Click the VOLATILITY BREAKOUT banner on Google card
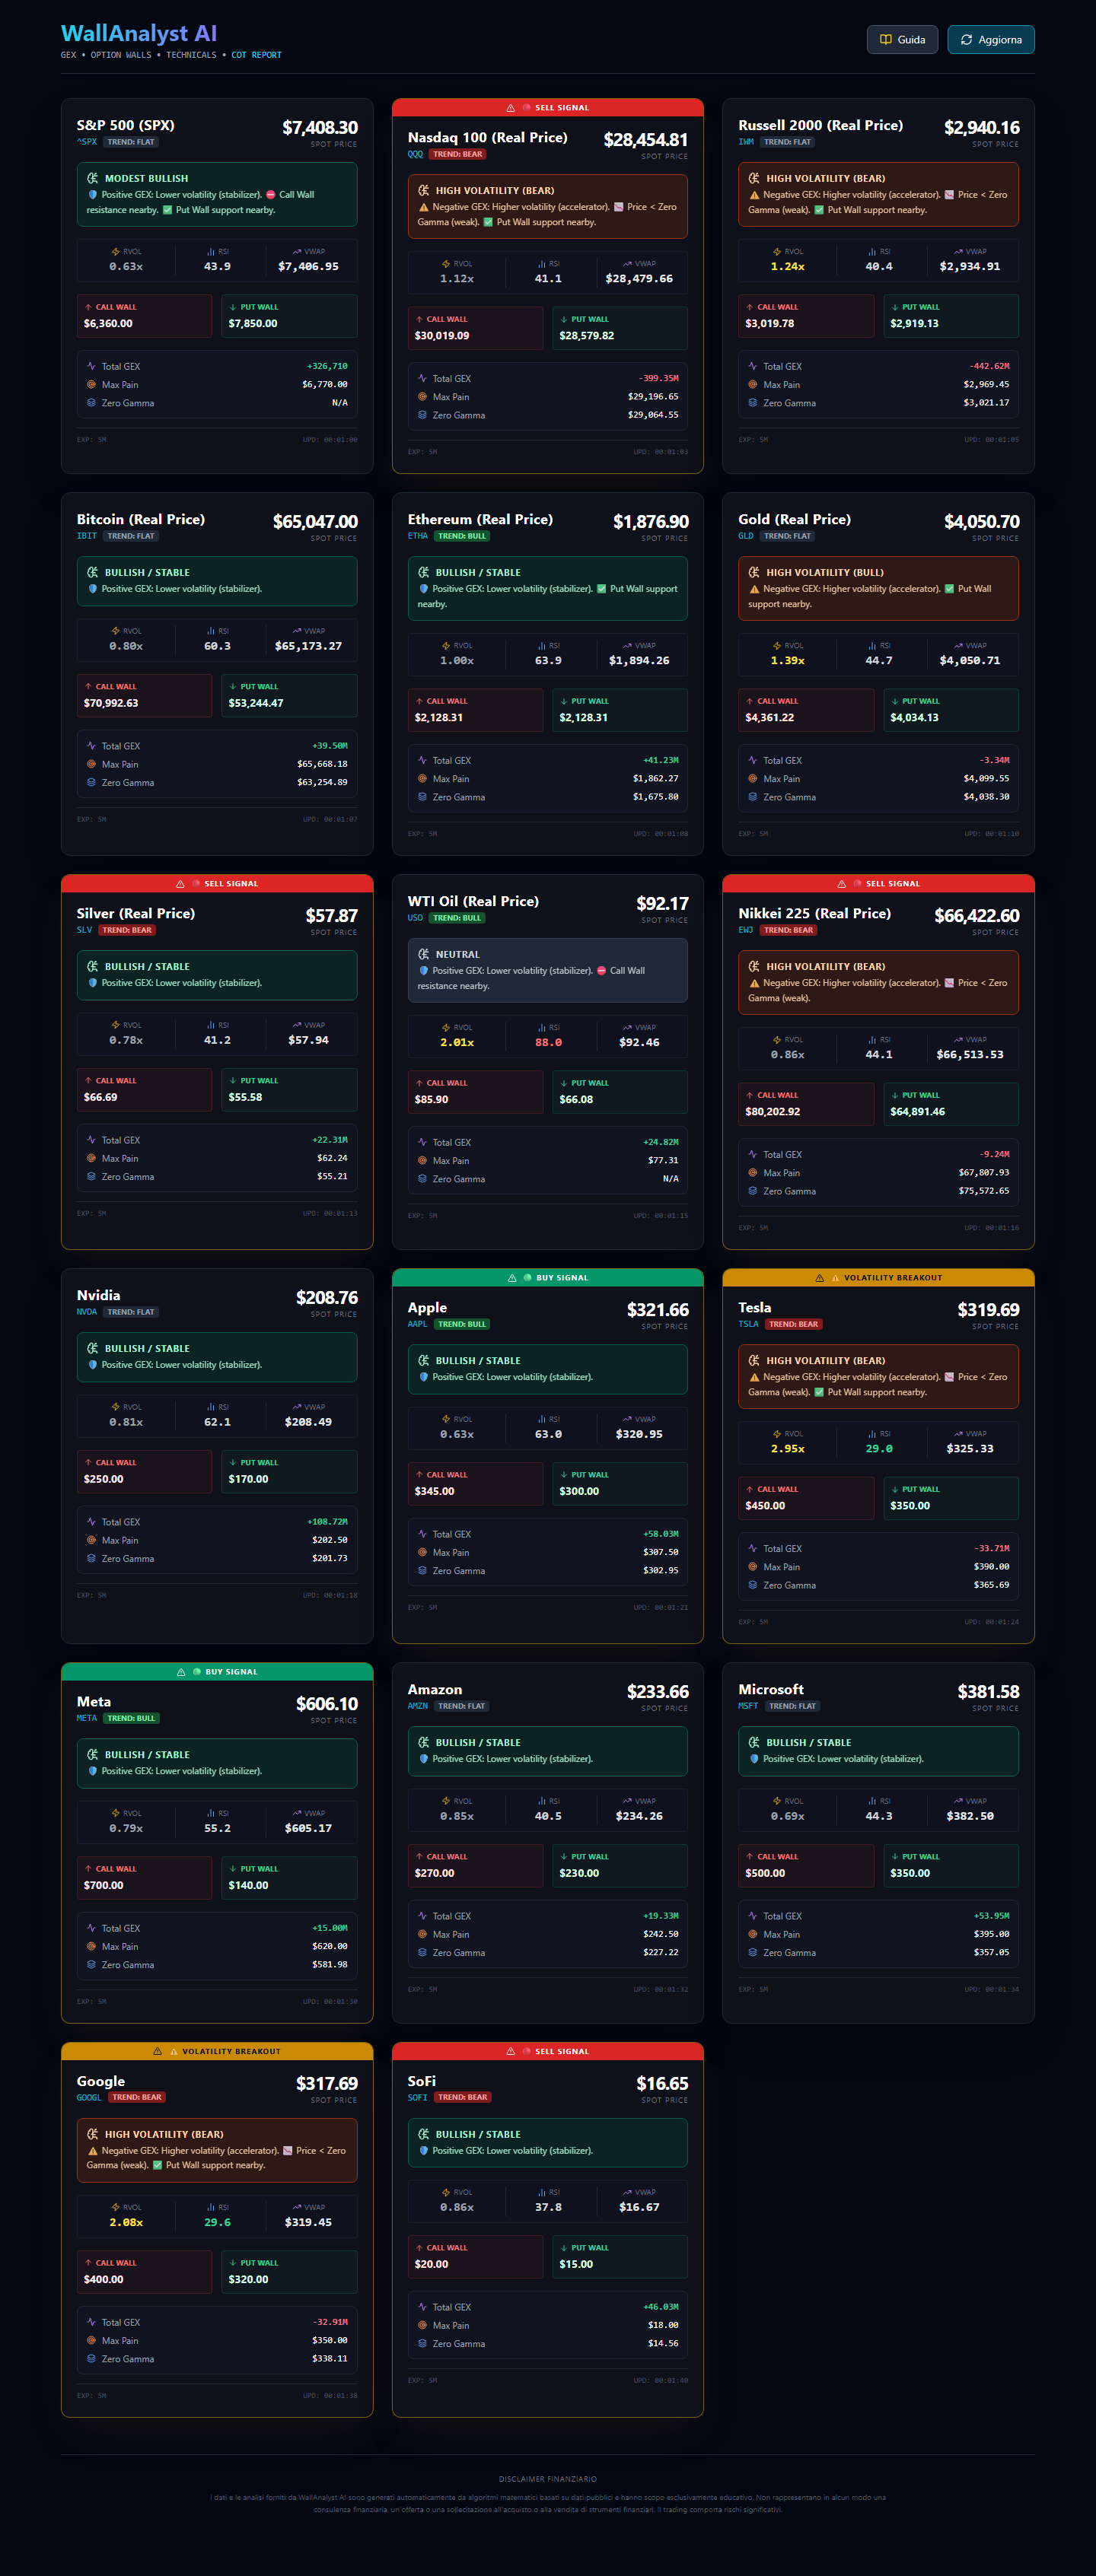Image resolution: width=1096 pixels, height=2576 pixels. pos(217,2051)
